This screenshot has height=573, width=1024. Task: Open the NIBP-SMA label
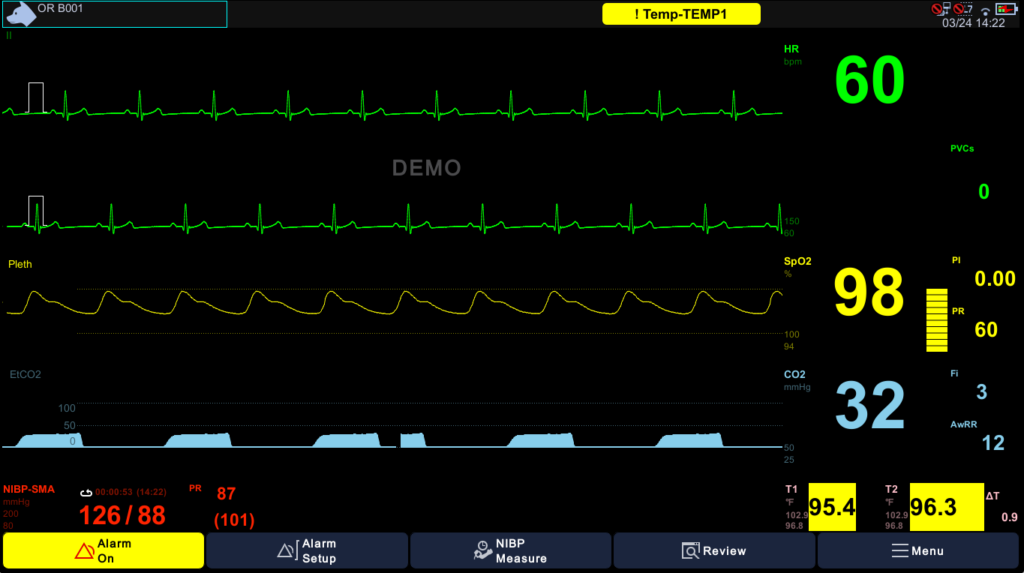click(x=29, y=489)
